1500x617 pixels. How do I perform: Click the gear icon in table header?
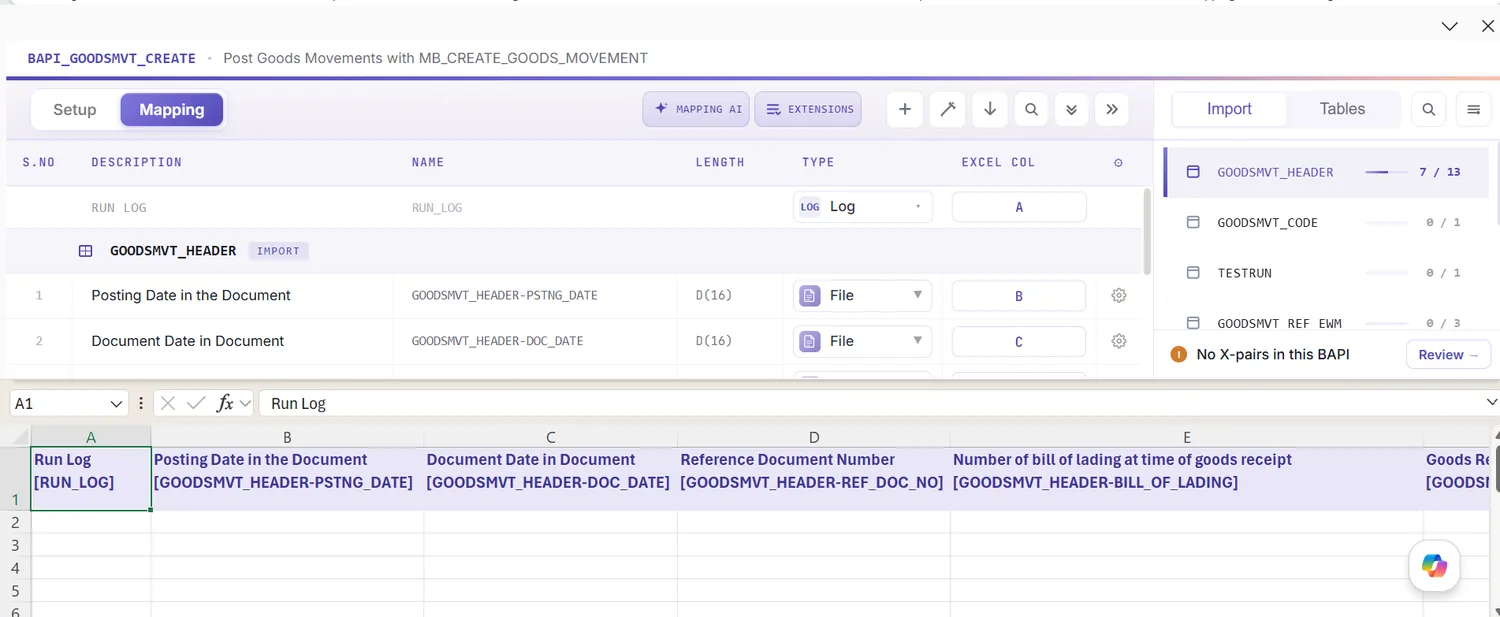tap(1118, 163)
